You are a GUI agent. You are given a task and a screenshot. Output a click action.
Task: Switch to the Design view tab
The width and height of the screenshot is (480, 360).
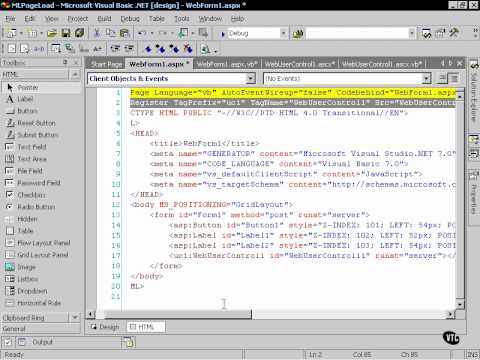[105, 327]
